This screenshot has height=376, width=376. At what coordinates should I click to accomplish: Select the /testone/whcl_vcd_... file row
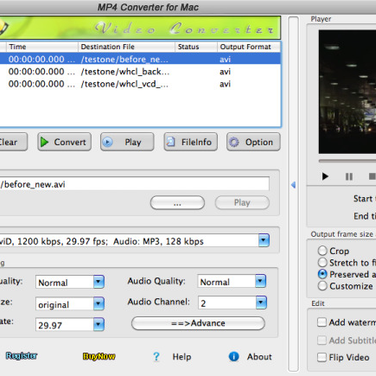click(140, 84)
